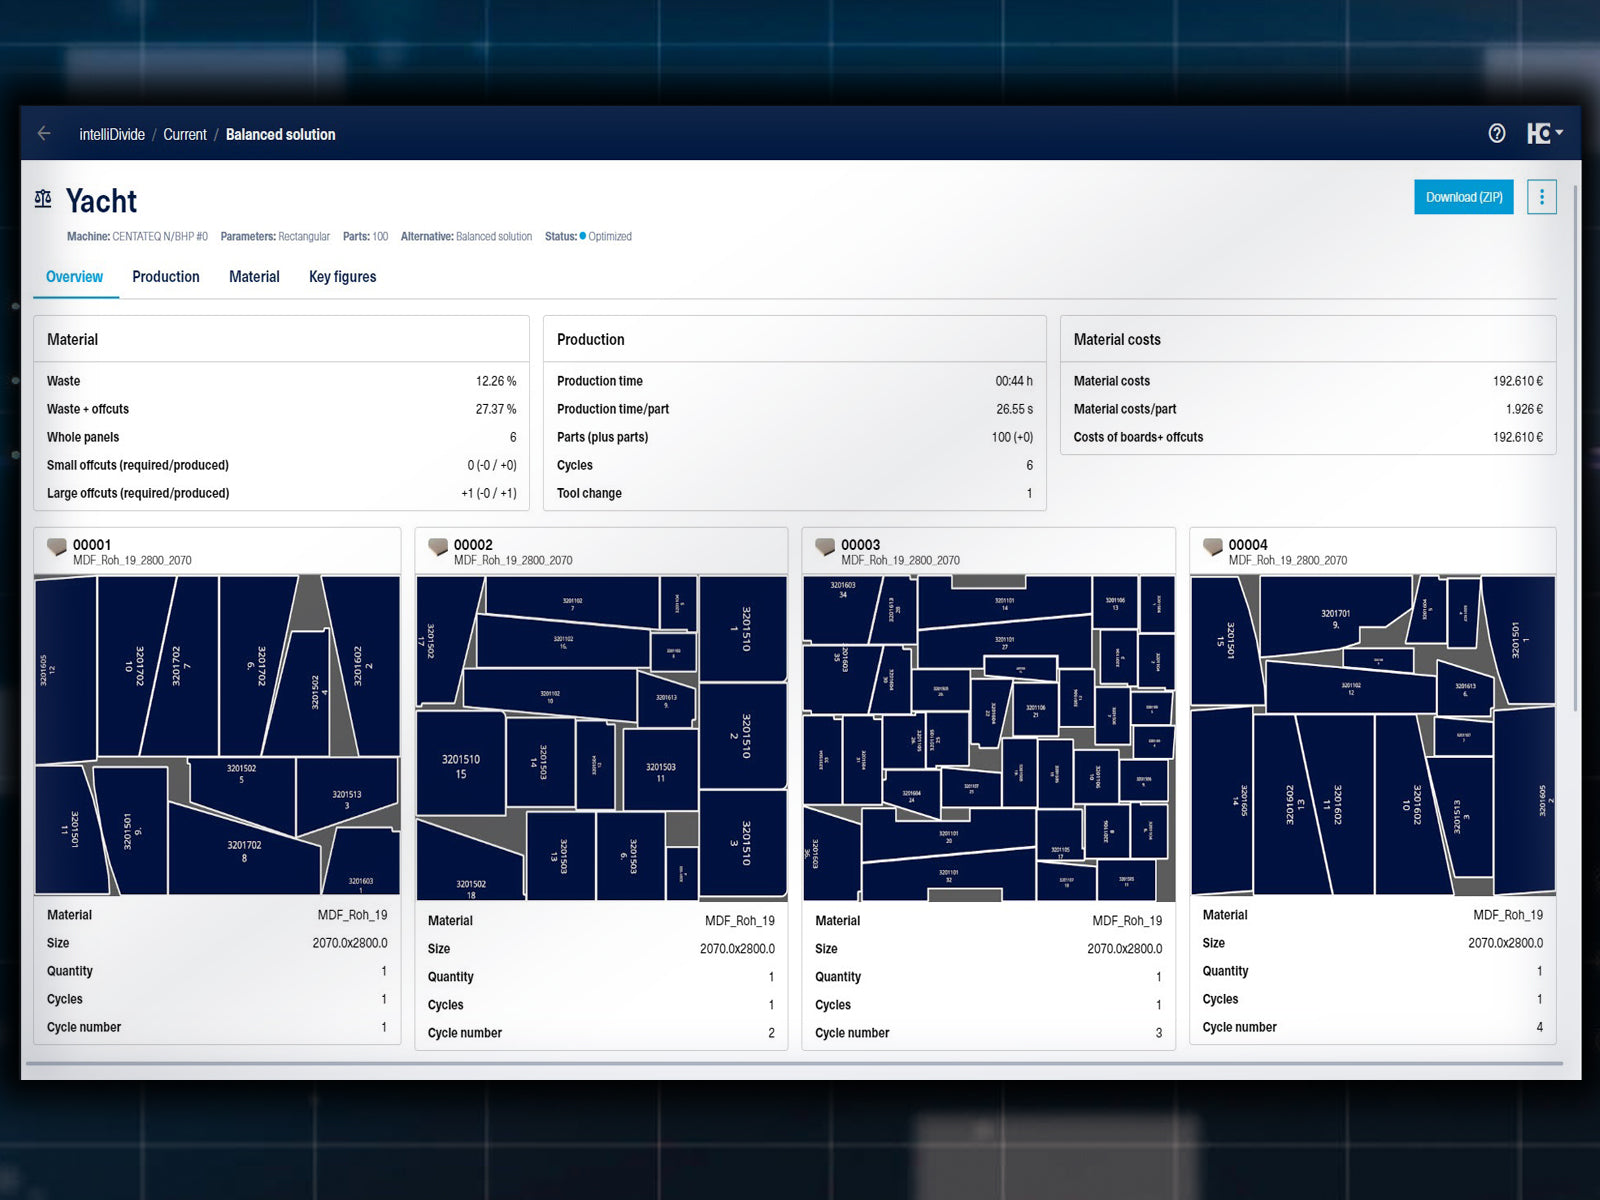
Task: Click the board icon for pattern 00003
Action: click(825, 546)
